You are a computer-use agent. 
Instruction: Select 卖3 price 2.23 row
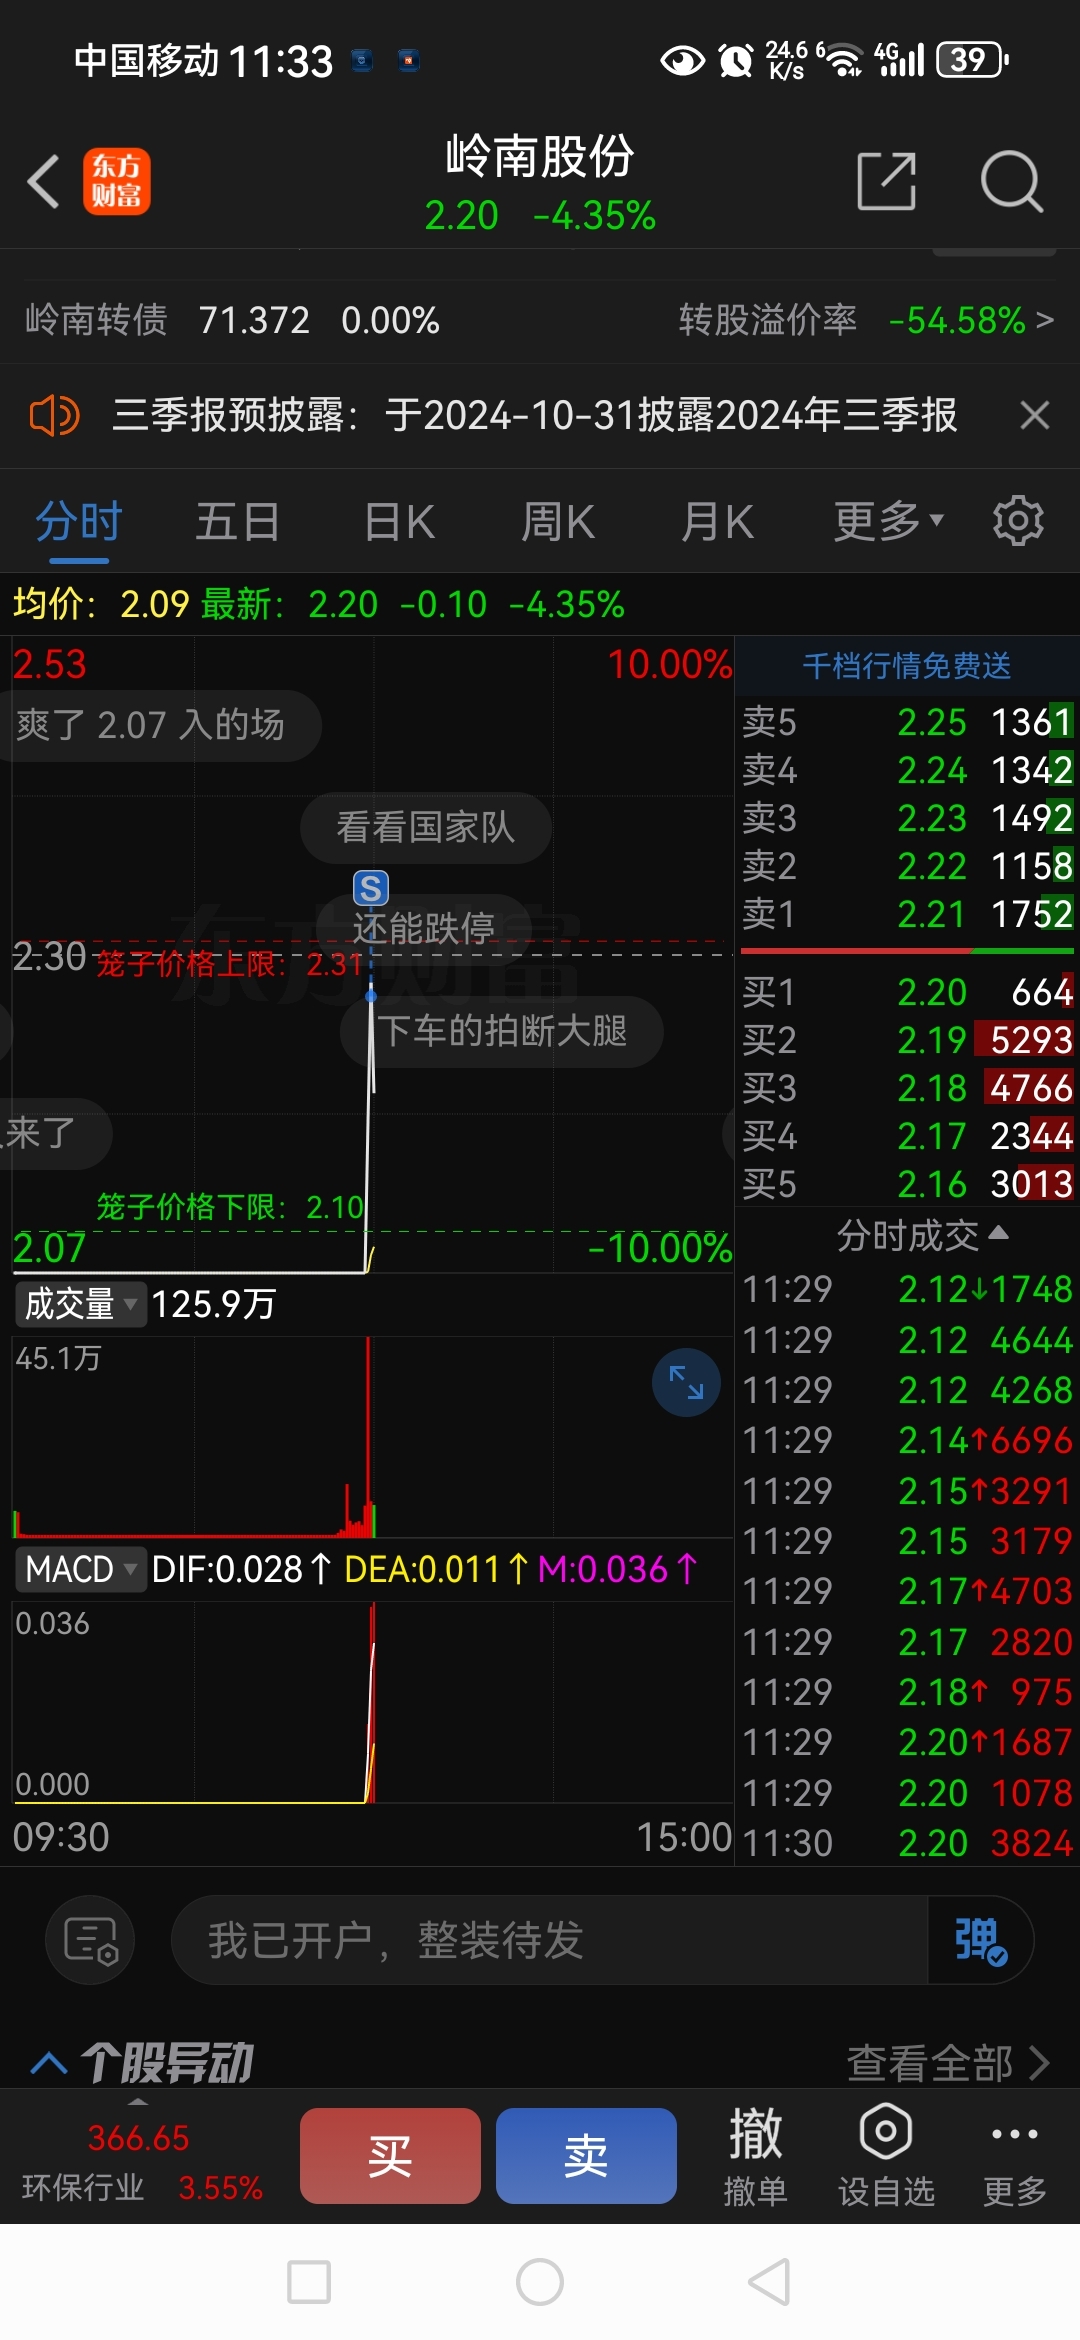[x=907, y=818]
